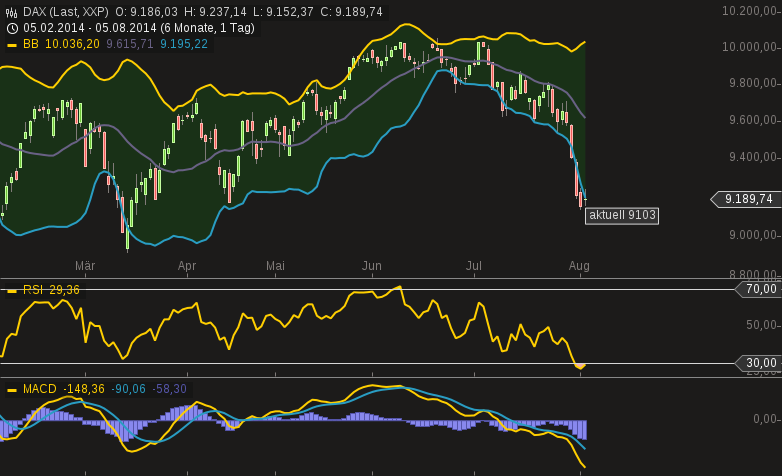This screenshot has width=782, height=476.
Task: Click the yellow MACD indicator color marker
Action: coord(11,390)
